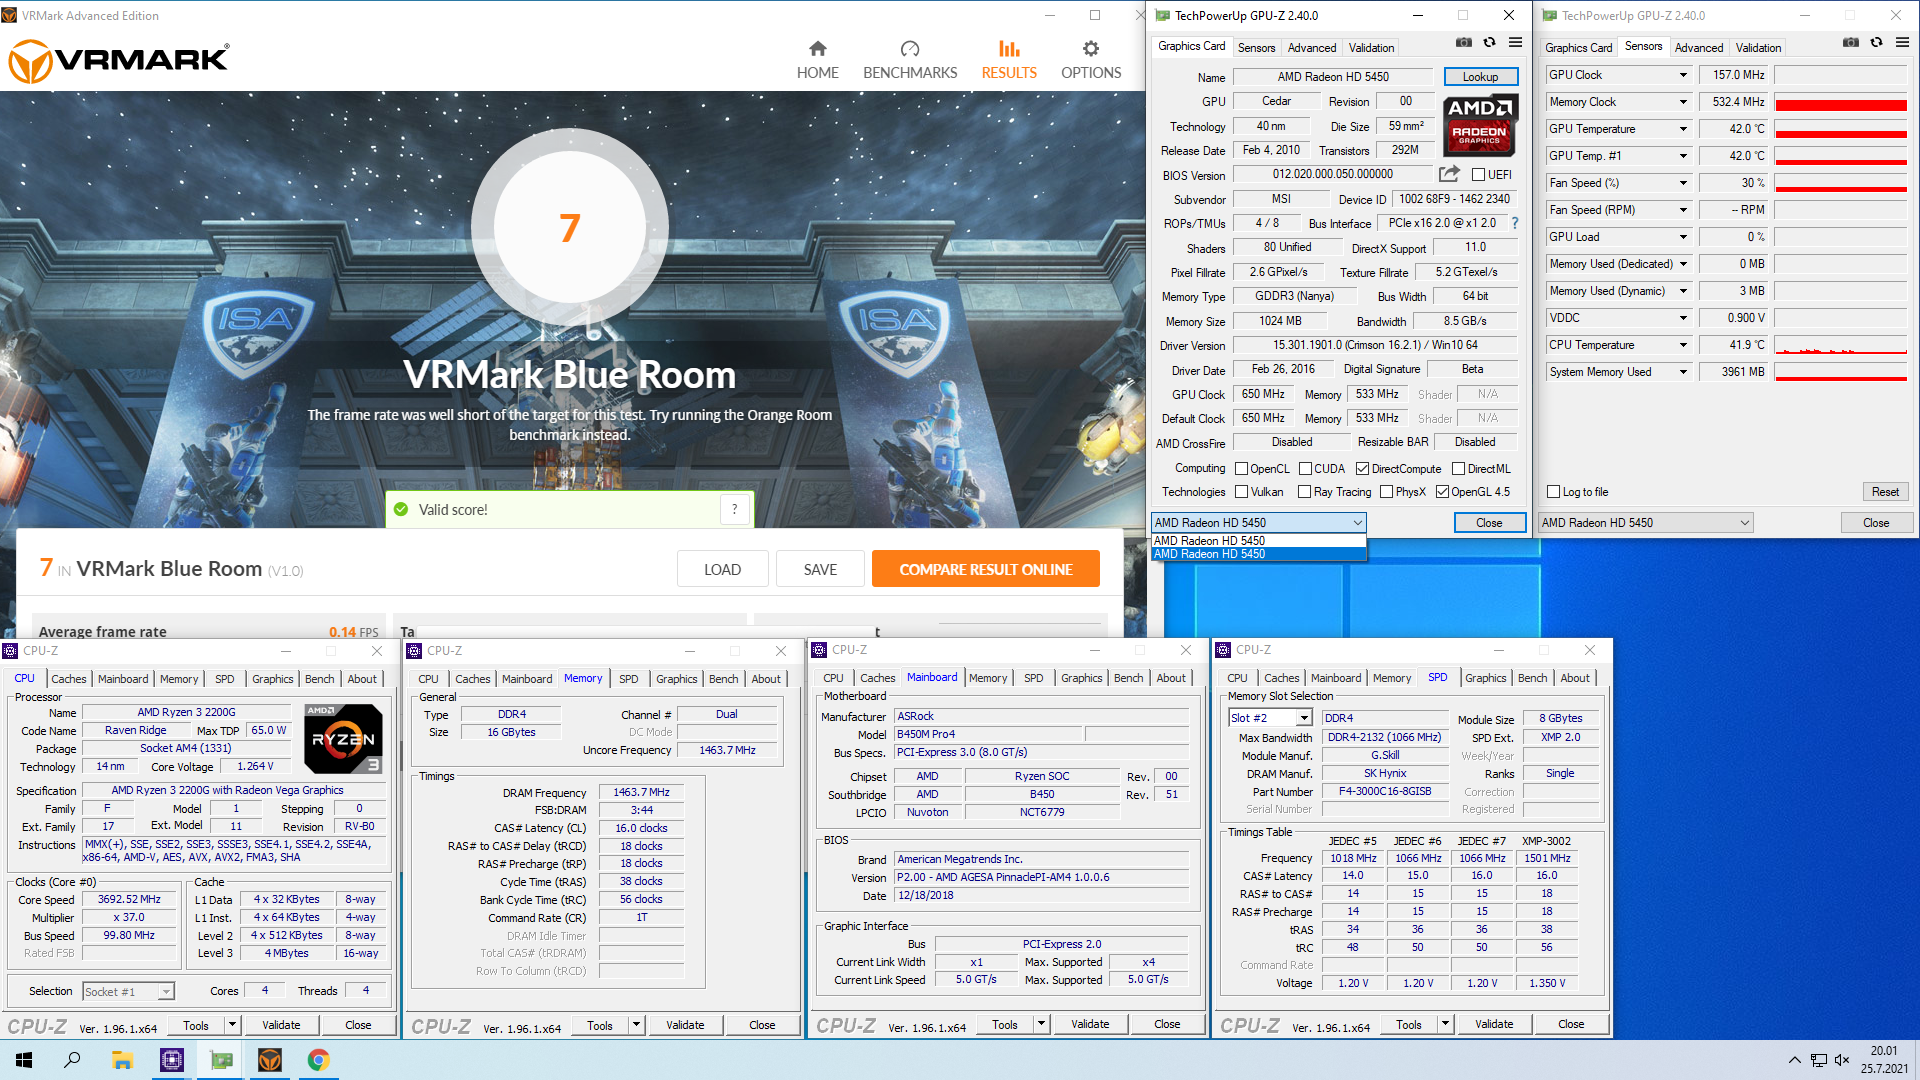Open BENCHMARKS section in VRMark
Viewport: 1920px width, 1080px height.
coord(910,61)
